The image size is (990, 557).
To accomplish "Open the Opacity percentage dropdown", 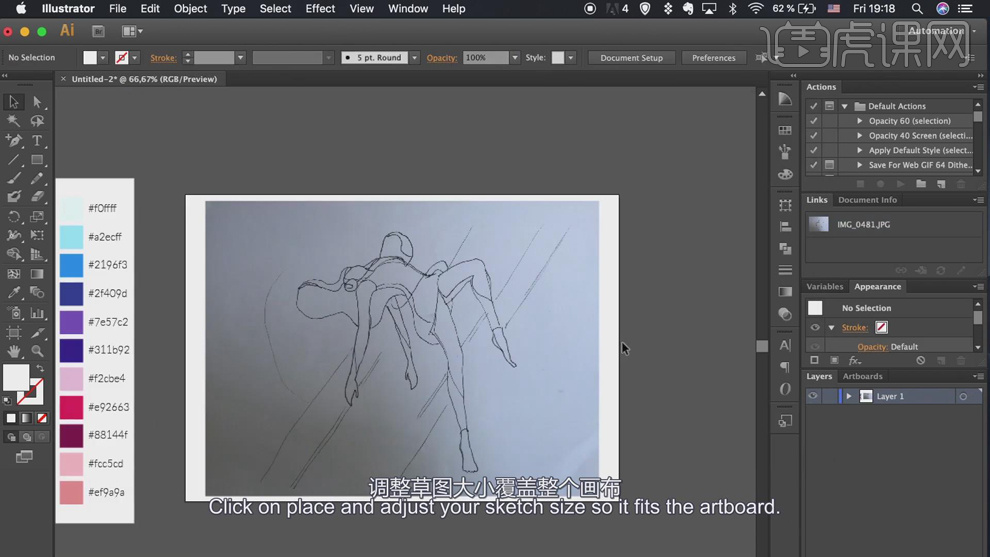I will [515, 58].
